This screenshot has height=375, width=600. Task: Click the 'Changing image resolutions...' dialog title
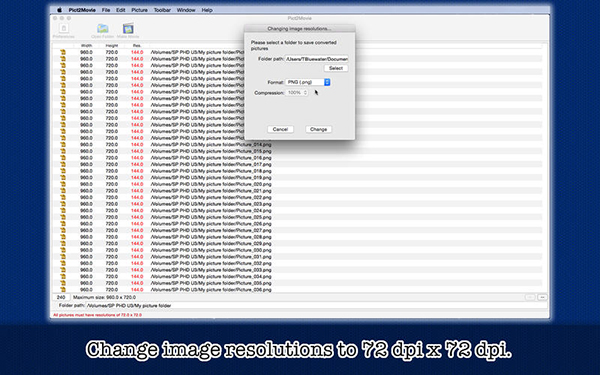tap(299, 29)
